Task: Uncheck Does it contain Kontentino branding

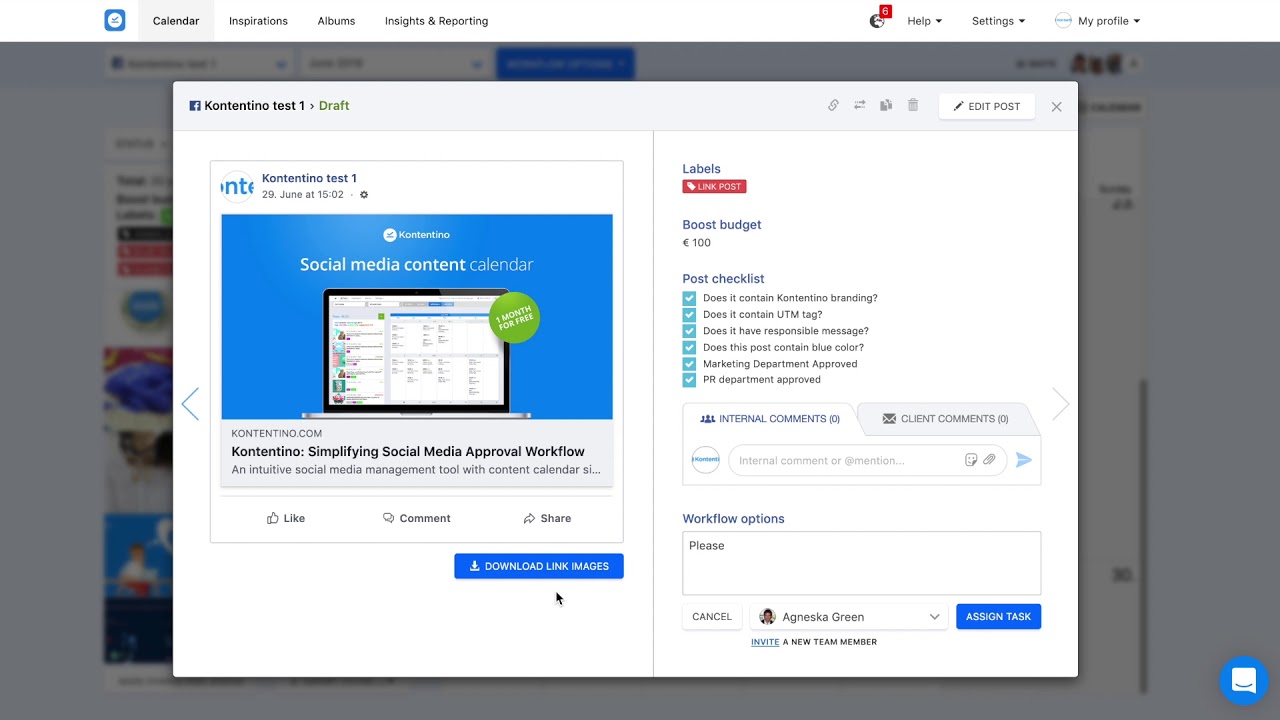Action: pos(689,298)
